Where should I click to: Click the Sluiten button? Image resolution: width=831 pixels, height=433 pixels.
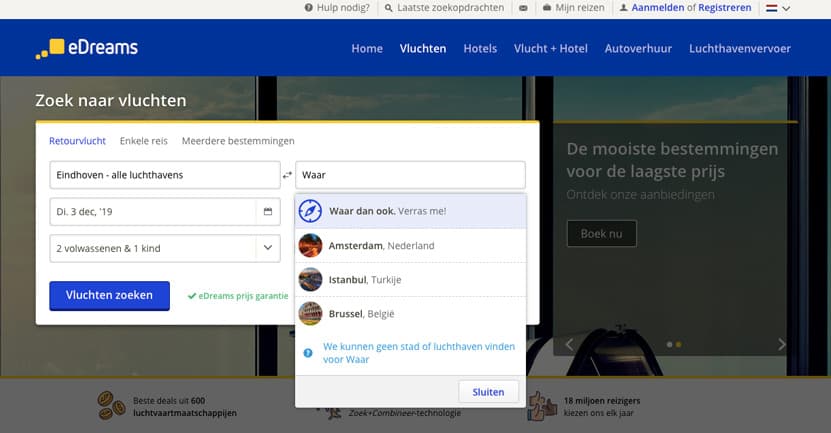[488, 392]
